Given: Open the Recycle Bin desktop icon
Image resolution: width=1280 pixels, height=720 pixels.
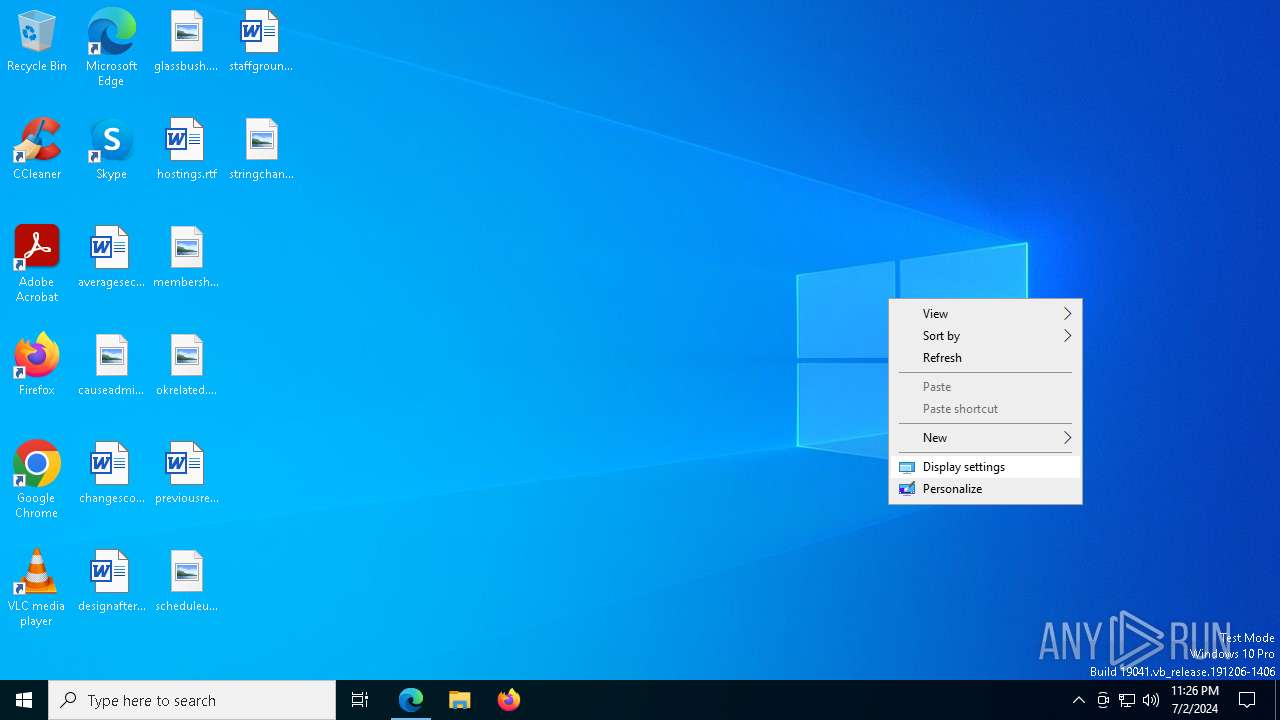Looking at the screenshot, I should click(x=37, y=42).
